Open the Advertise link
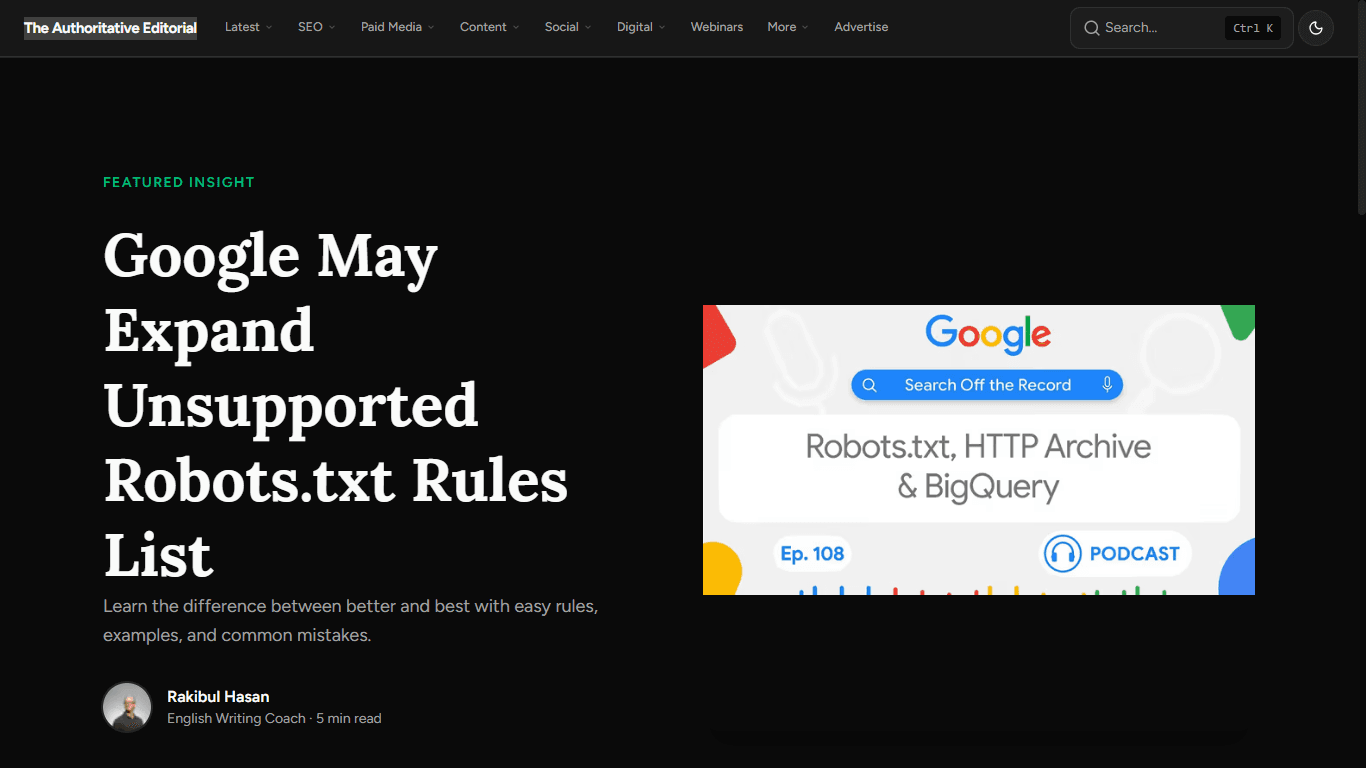The height and width of the screenshot is (768, 1366). click(861, 27)
